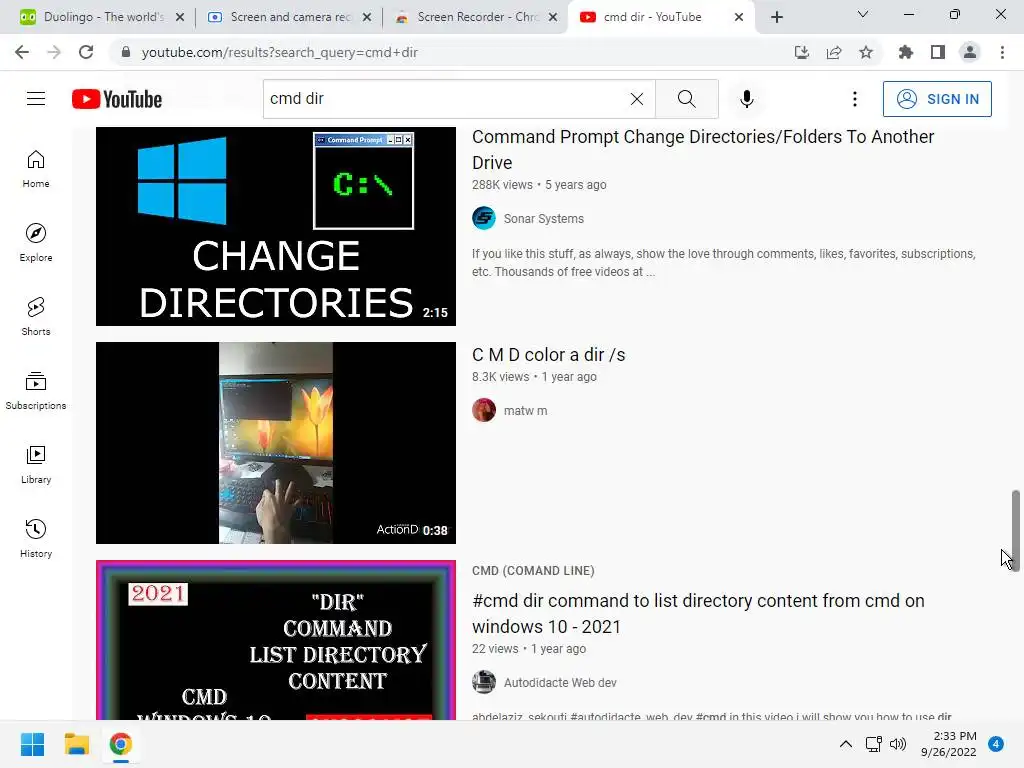1024x768 pixels.
Task: Open Subscriptions in the sidebar
Action: [x=36, y=391]
